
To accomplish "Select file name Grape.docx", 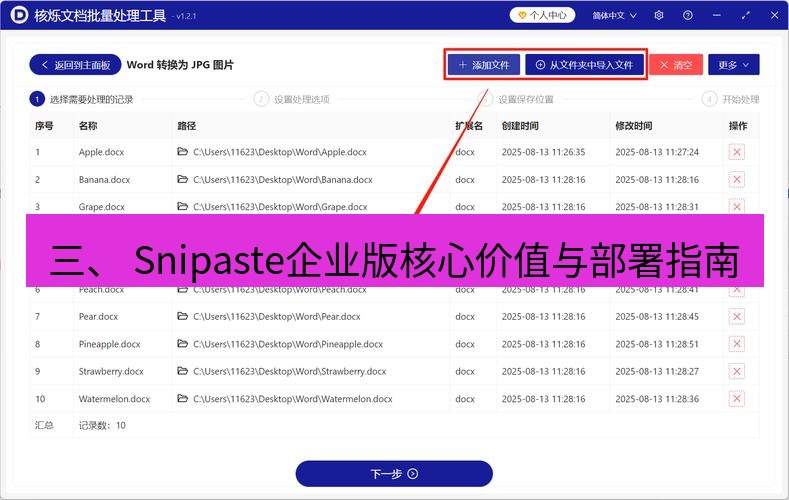I will (102, 207).
